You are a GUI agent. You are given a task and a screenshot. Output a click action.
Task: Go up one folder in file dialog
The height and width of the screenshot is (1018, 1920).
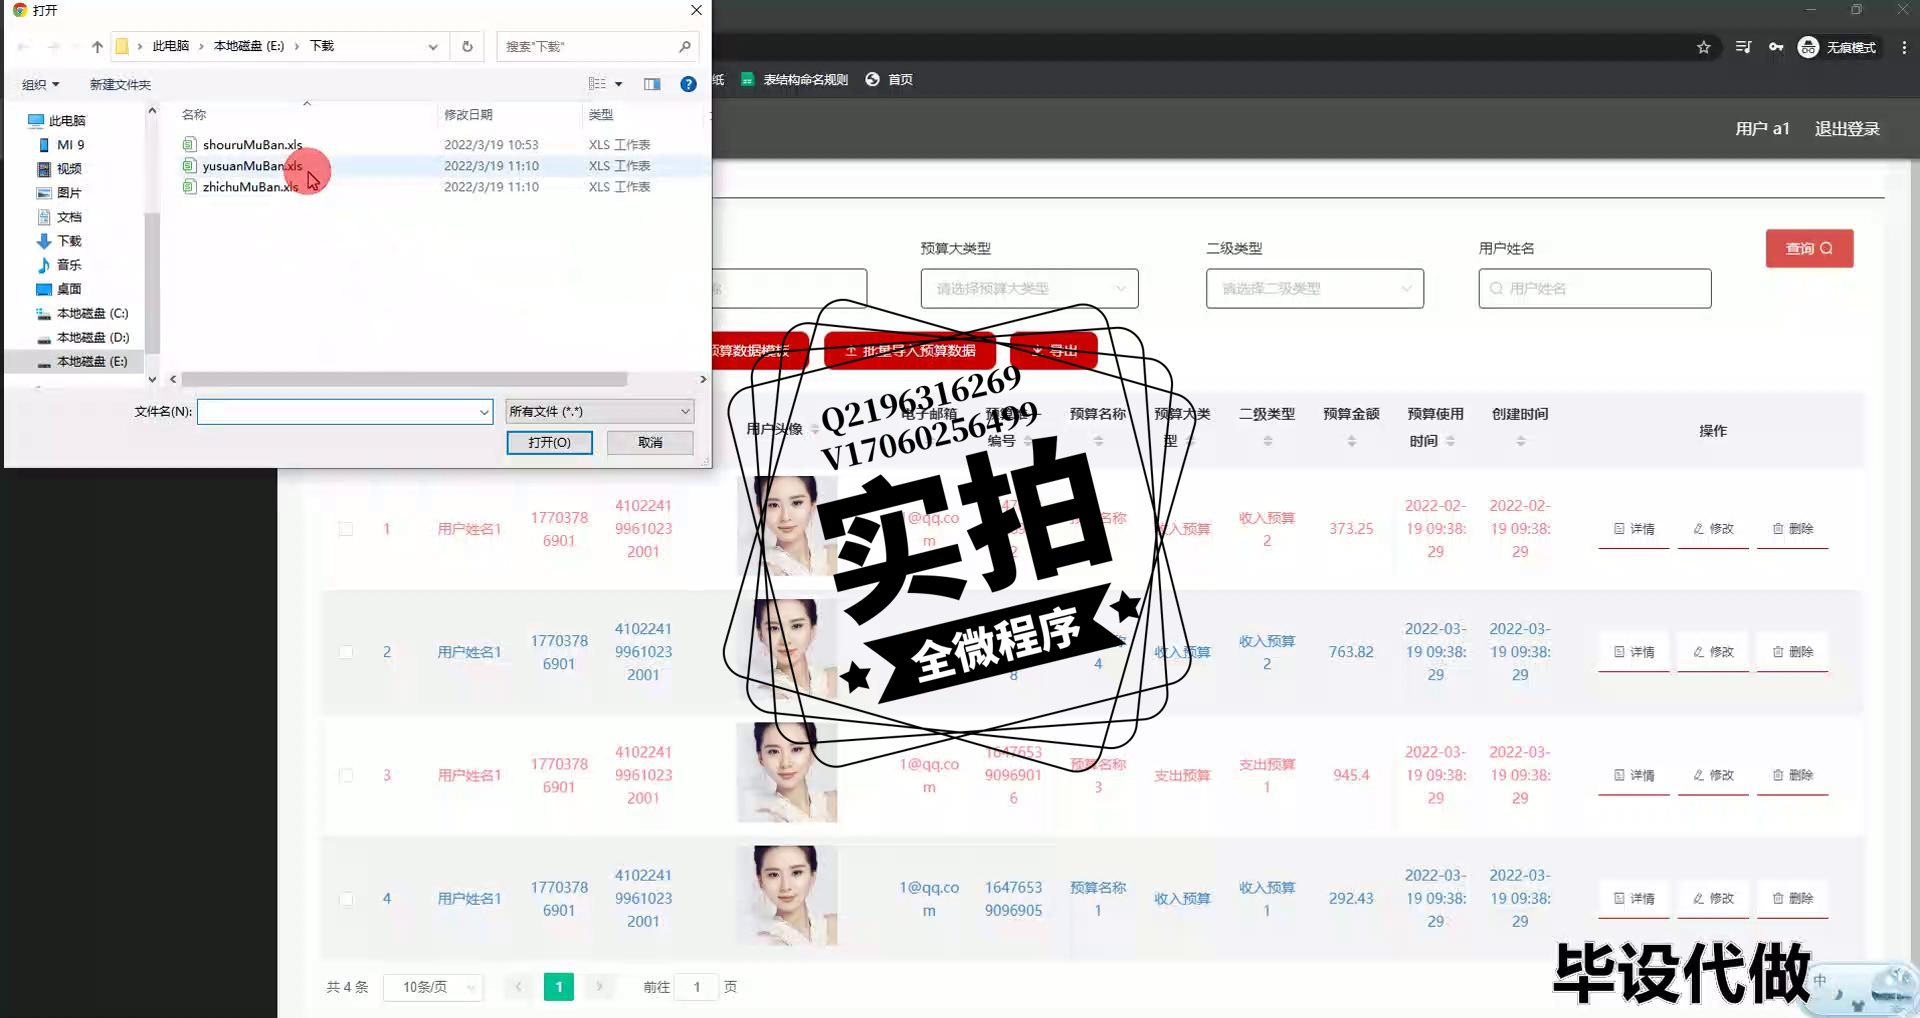[x=97, y=46]
